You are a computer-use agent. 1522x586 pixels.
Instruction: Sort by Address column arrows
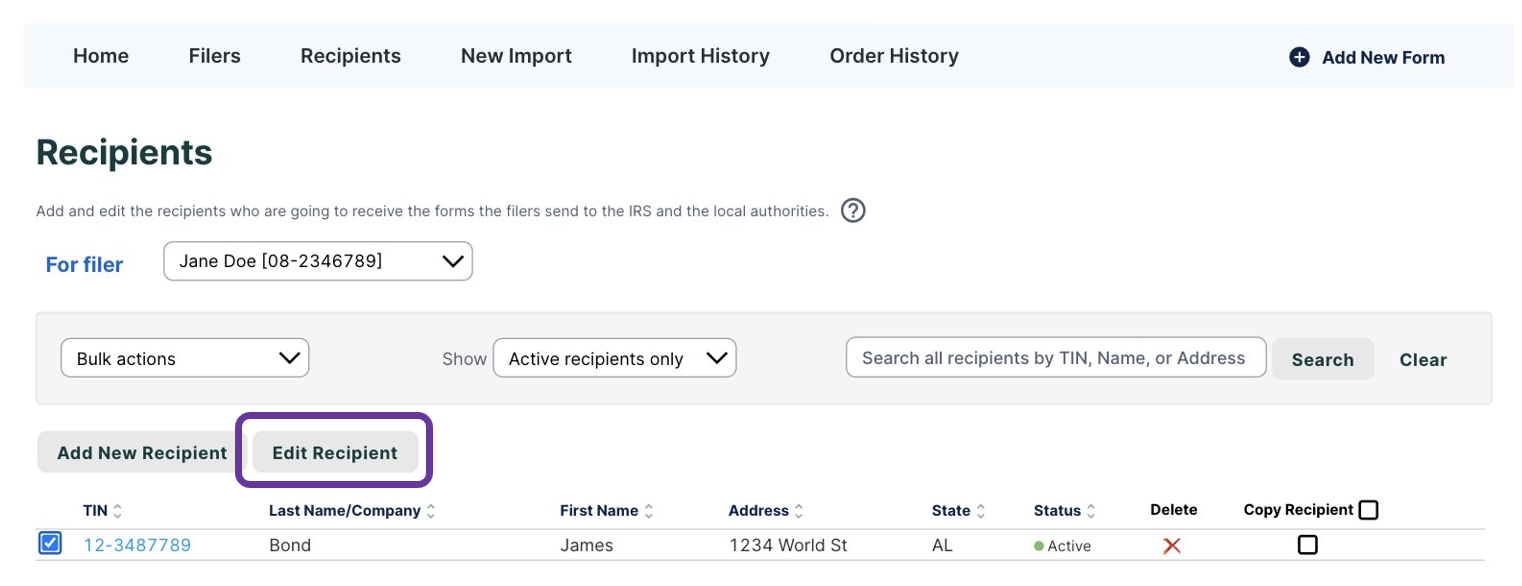click(x=800, y=511)
